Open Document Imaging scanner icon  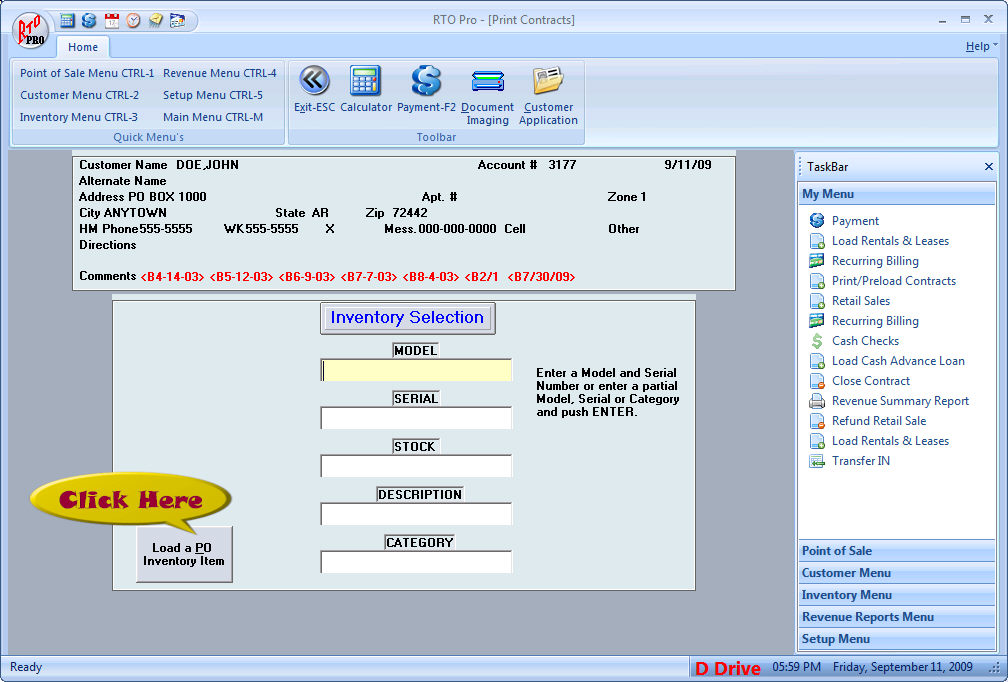pyautogui.click(x=488, y=82)
